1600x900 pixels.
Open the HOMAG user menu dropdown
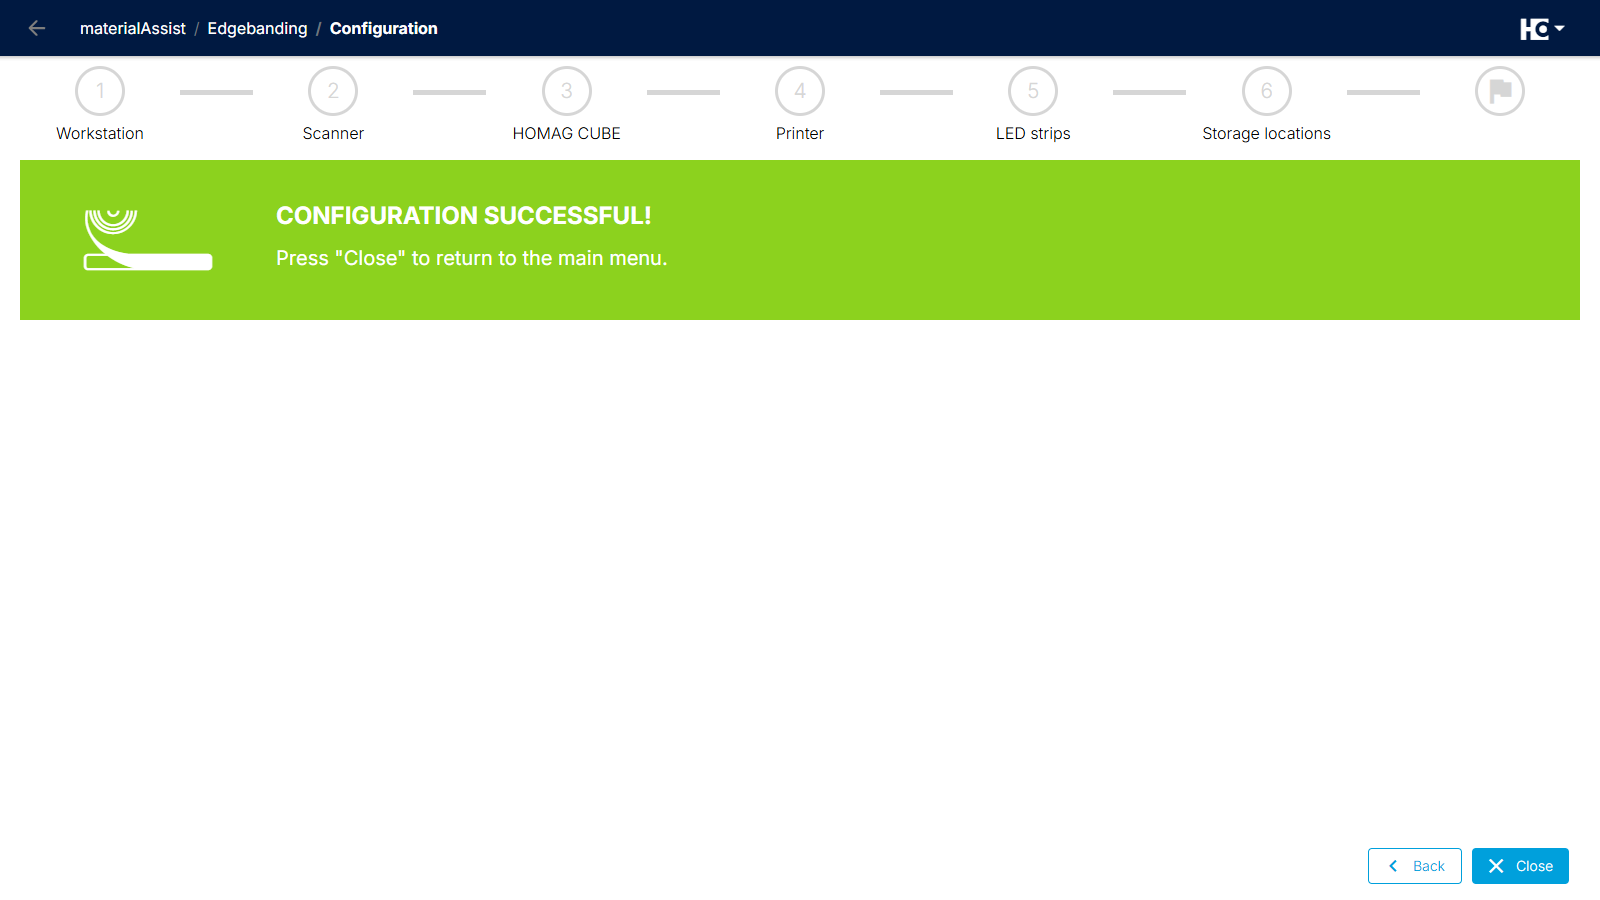click(x=1541, y=29)
